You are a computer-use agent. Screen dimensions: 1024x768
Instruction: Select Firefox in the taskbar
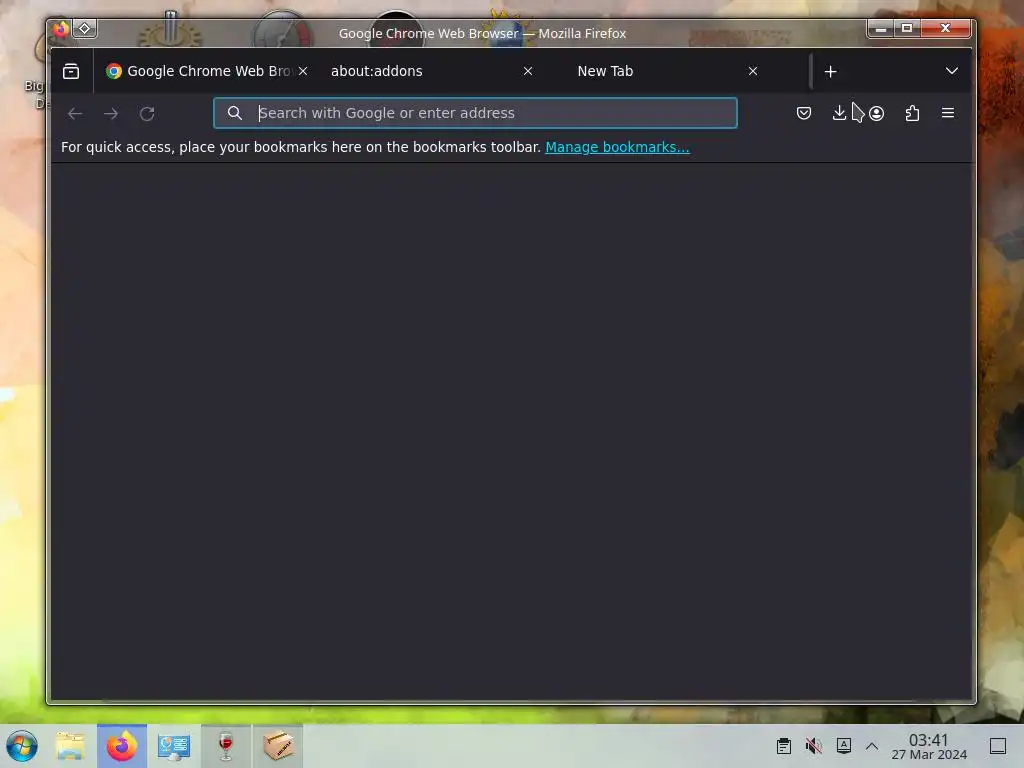(122, 746)
